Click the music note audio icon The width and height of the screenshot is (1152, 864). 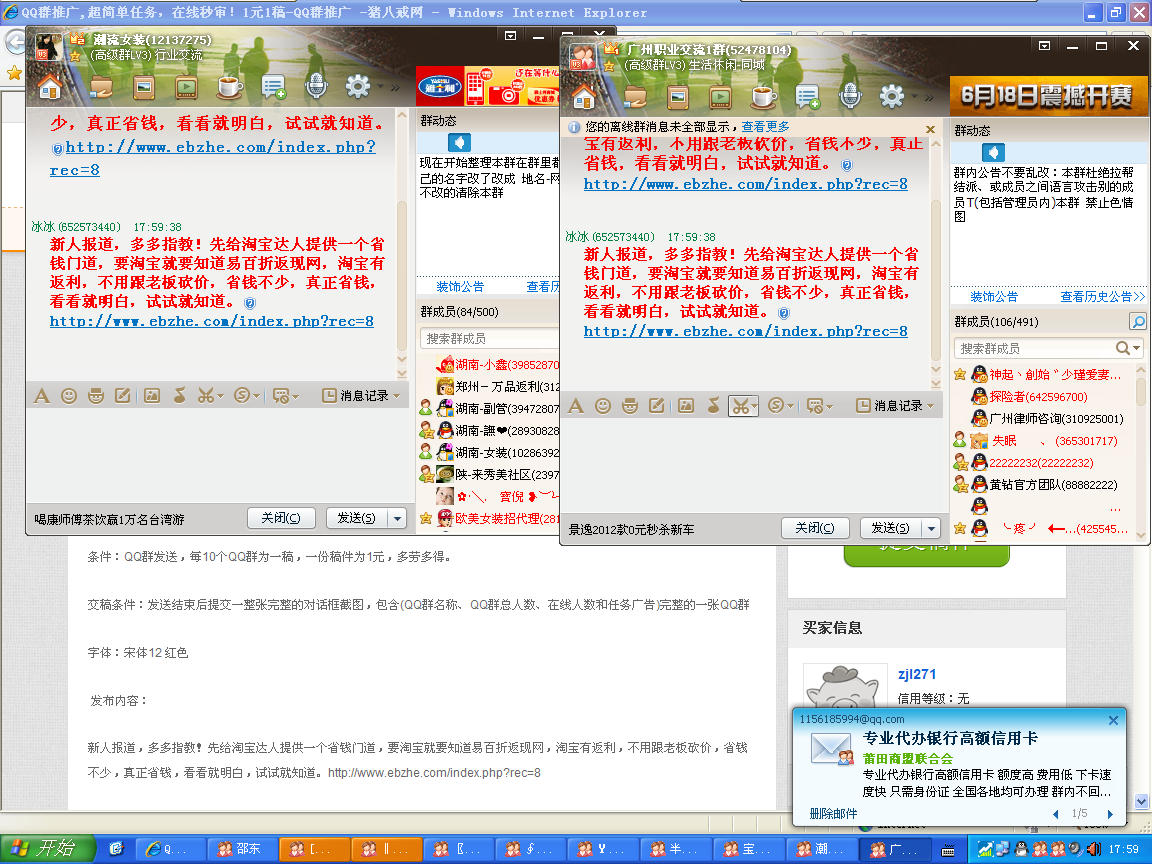(x=712, y=405)
